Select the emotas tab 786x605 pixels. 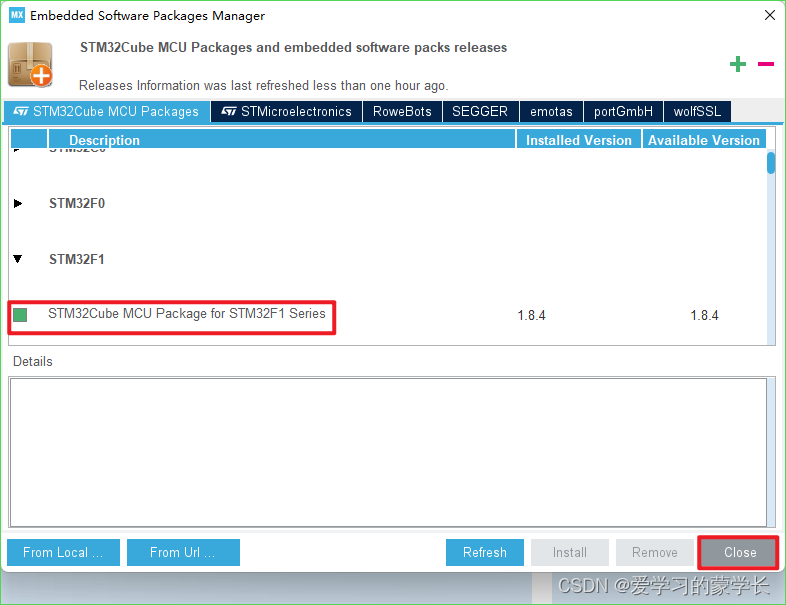(x=551, y=111)
